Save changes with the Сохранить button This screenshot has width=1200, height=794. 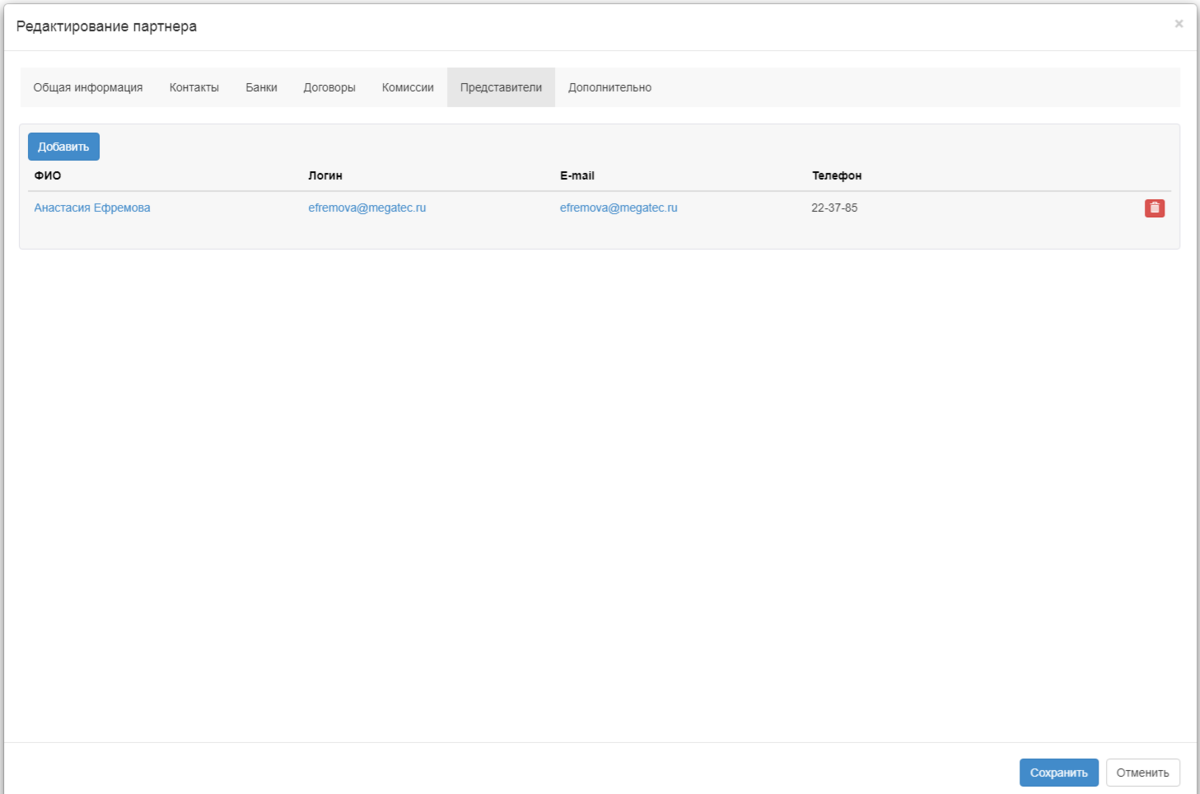(1058, 772)
